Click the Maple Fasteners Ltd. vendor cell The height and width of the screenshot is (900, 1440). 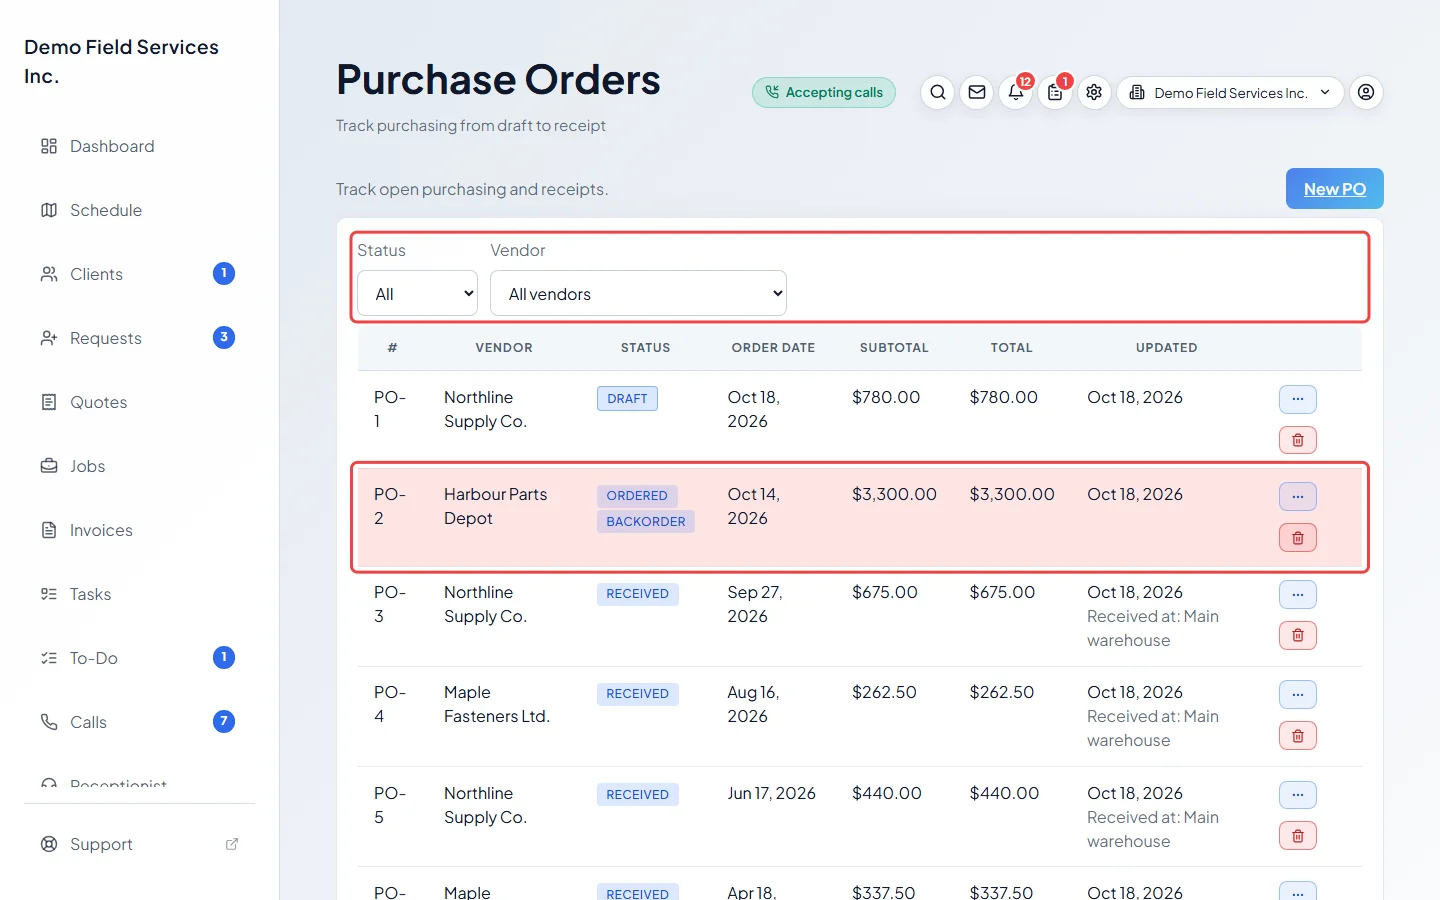pos(497,704)
